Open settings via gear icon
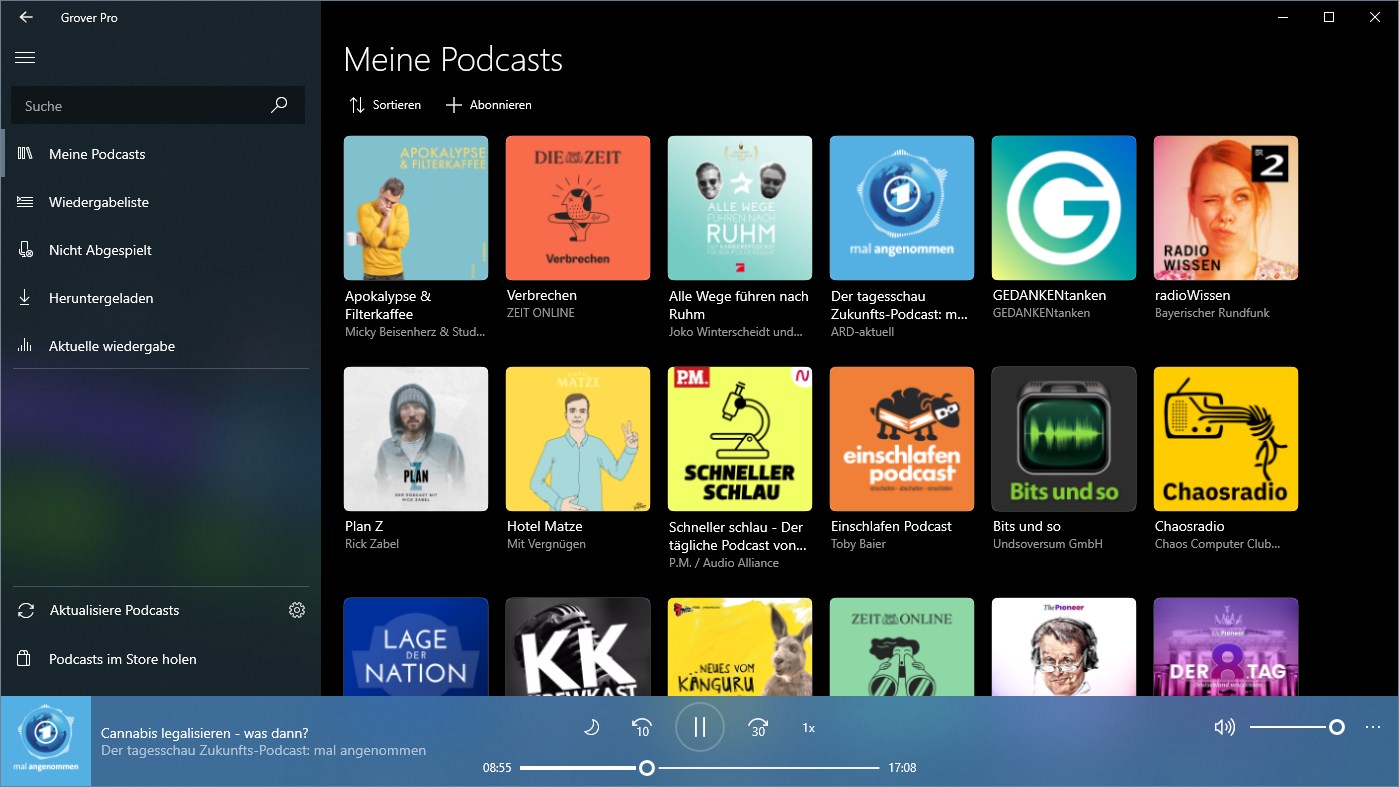 297,610
